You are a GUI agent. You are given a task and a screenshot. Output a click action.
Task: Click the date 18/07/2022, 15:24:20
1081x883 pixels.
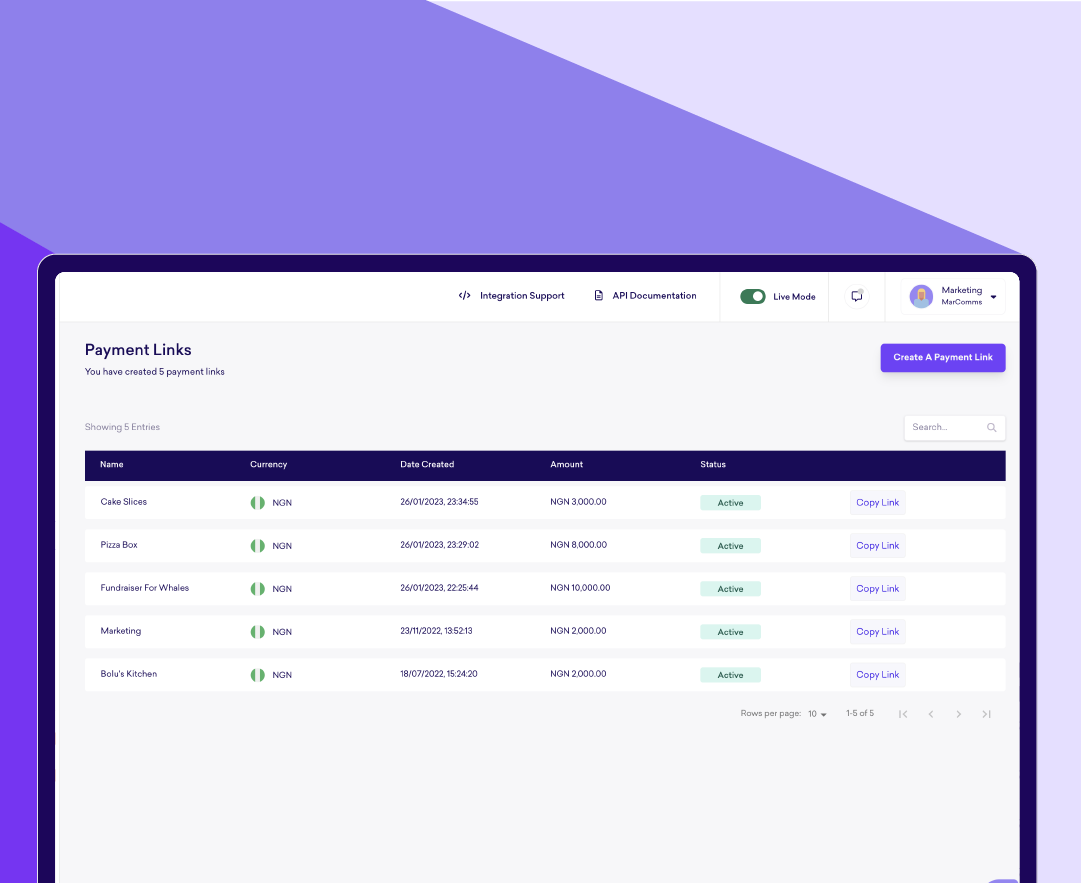pos(438,674)
